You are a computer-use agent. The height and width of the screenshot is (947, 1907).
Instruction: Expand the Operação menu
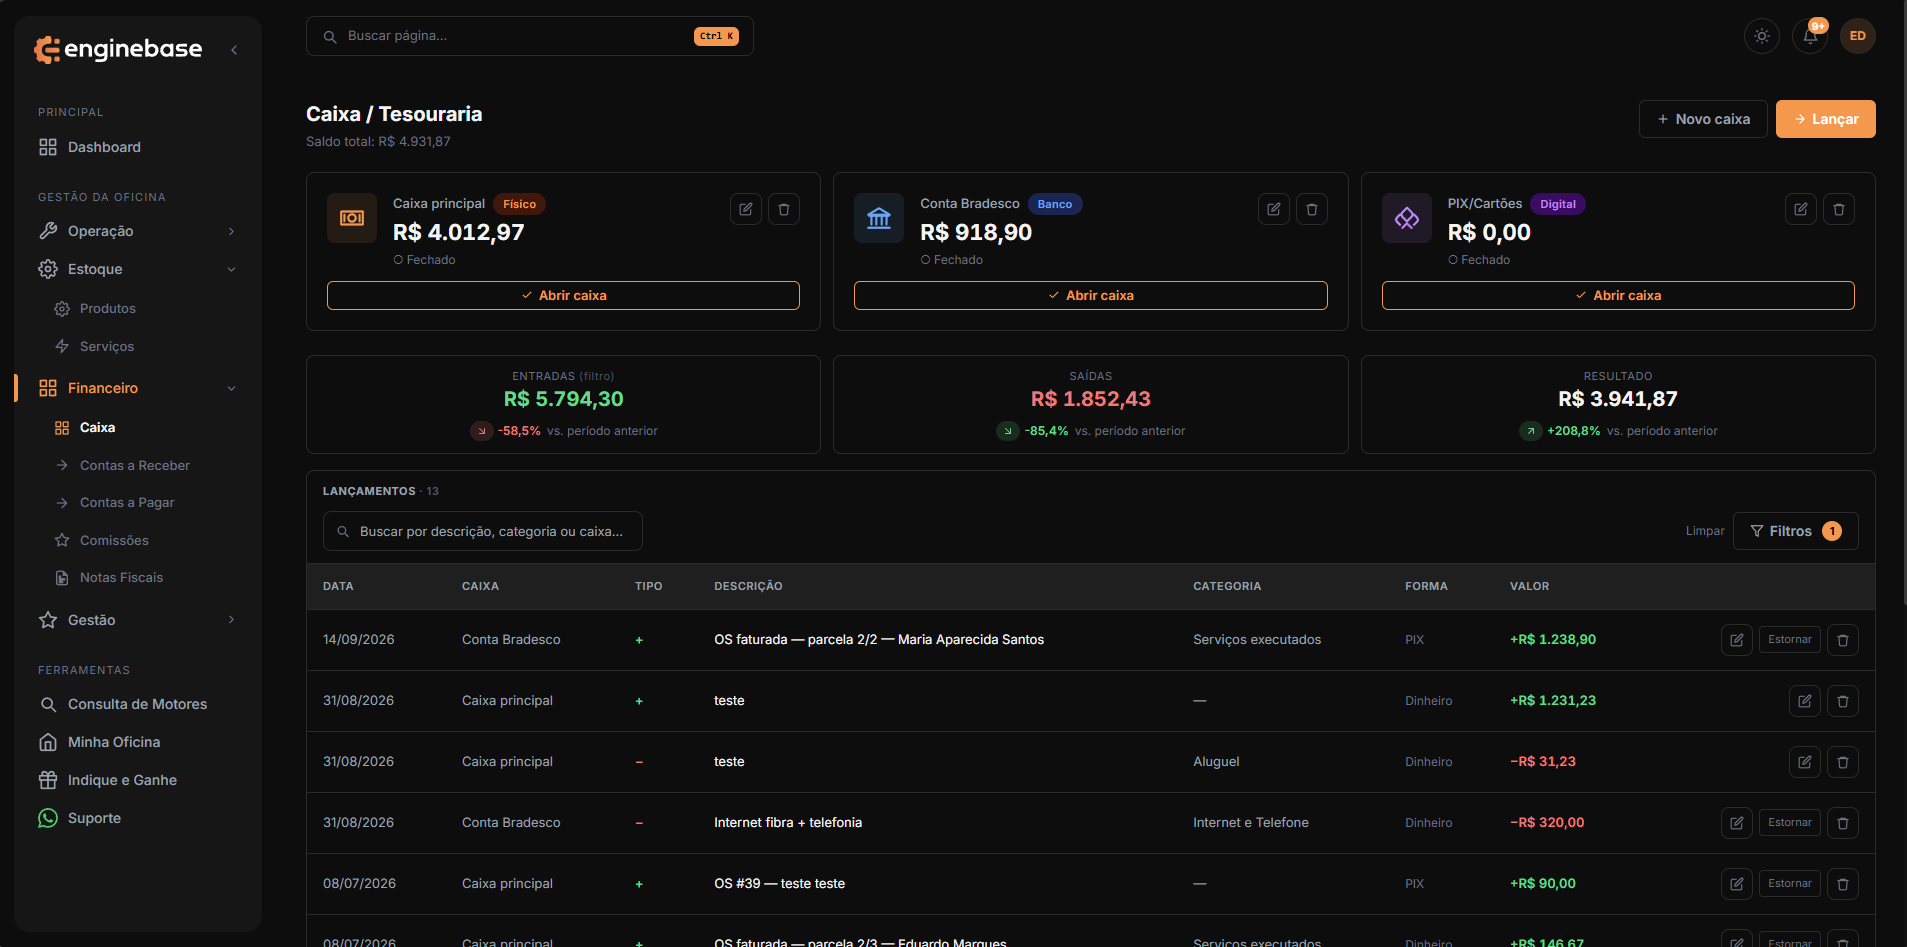138,231
